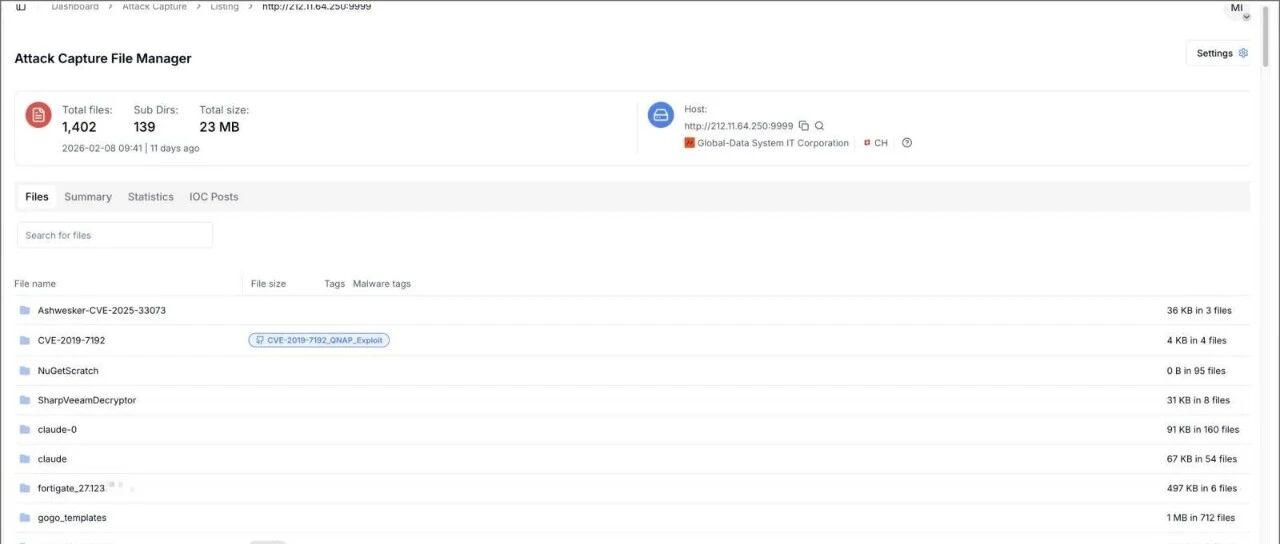1280x544 pixels.
Task: Click the red total files document icon
Action: tap(38, 115)
